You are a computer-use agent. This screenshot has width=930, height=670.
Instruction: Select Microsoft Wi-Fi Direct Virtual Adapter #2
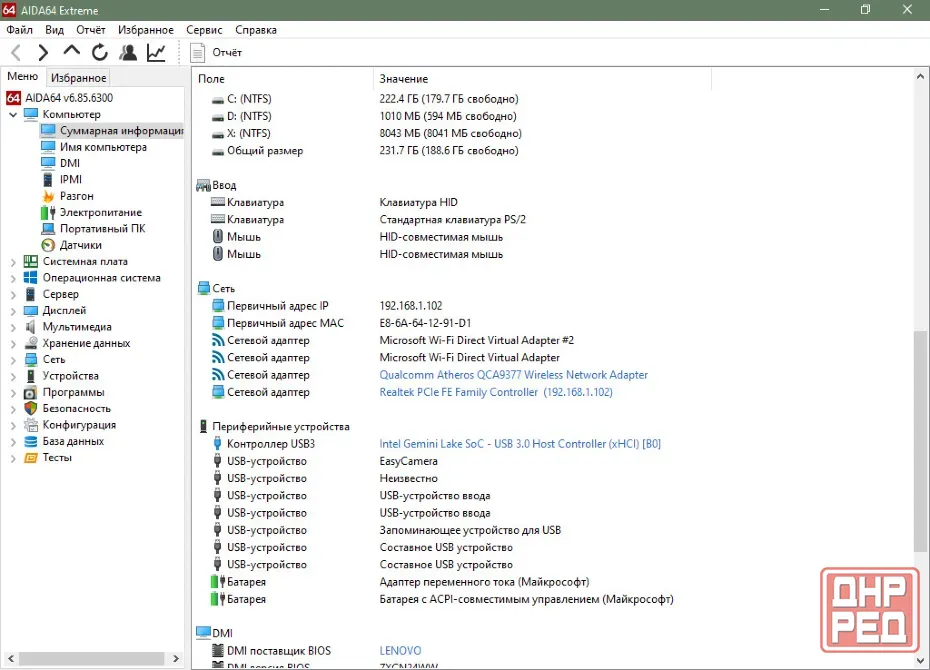point(477,340)
